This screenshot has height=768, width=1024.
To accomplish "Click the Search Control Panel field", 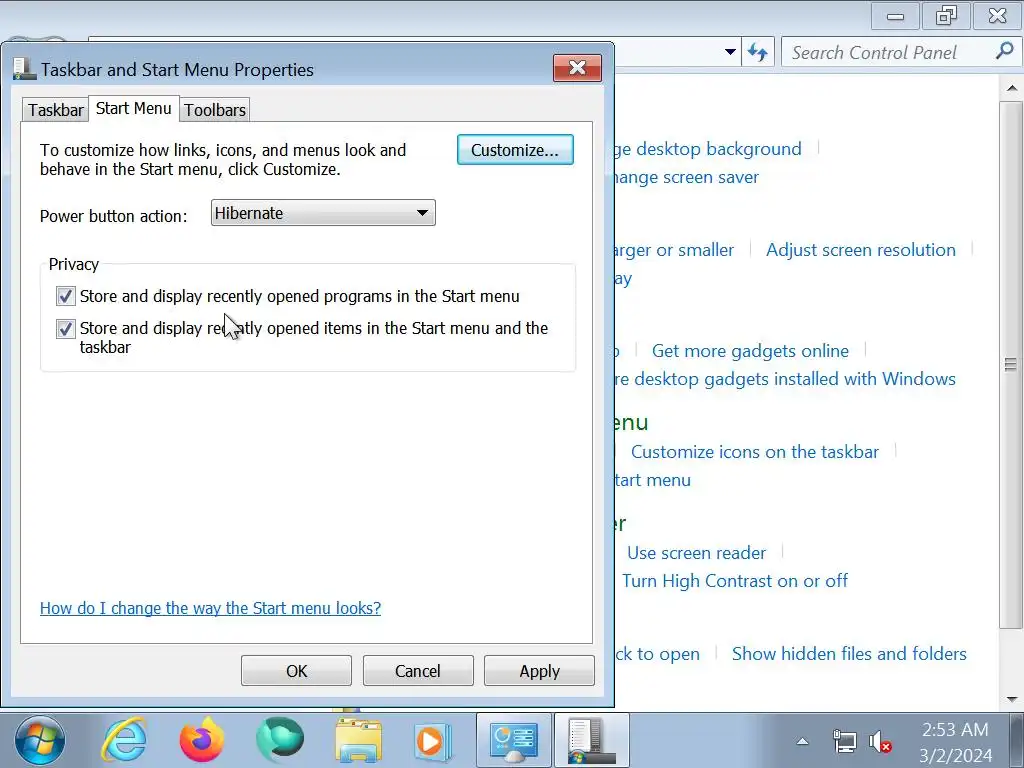I will pyautogui.click(x=888, y=52).
